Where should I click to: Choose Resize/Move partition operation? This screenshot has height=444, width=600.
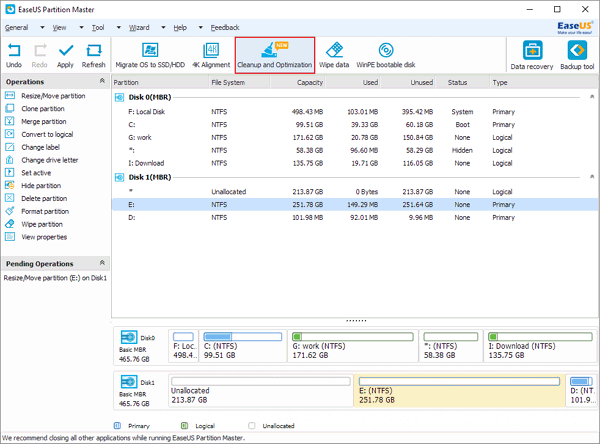(45, 96)
